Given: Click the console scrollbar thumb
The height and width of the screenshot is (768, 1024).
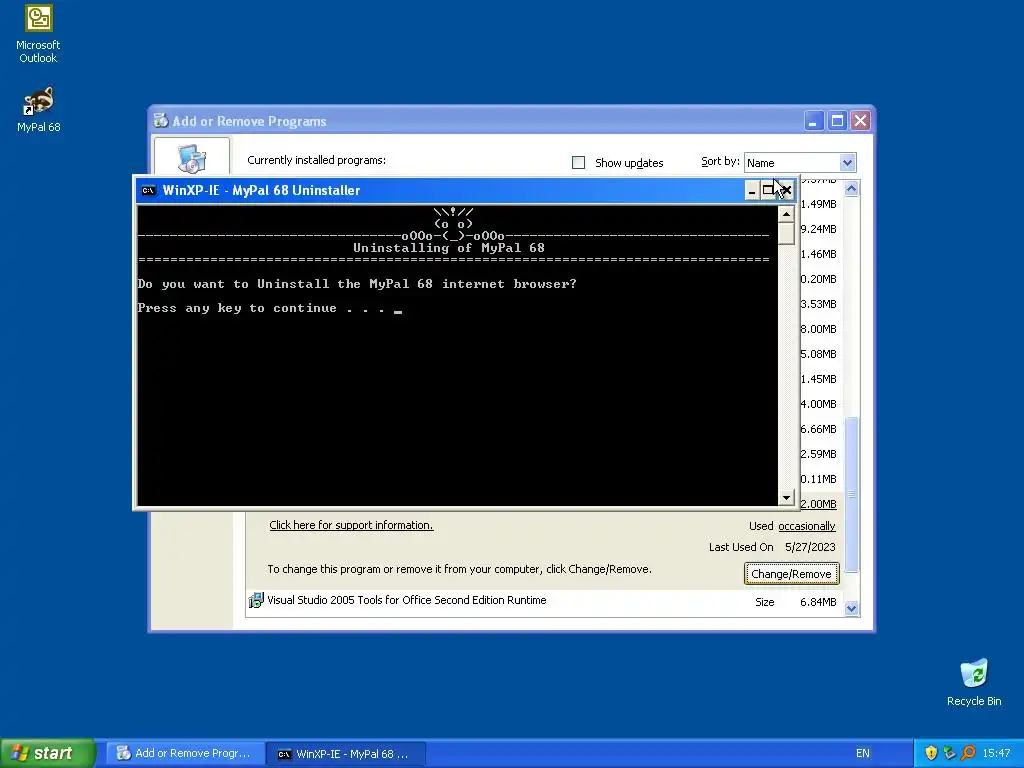Looking at the screenshot, I should pos(786,233).
